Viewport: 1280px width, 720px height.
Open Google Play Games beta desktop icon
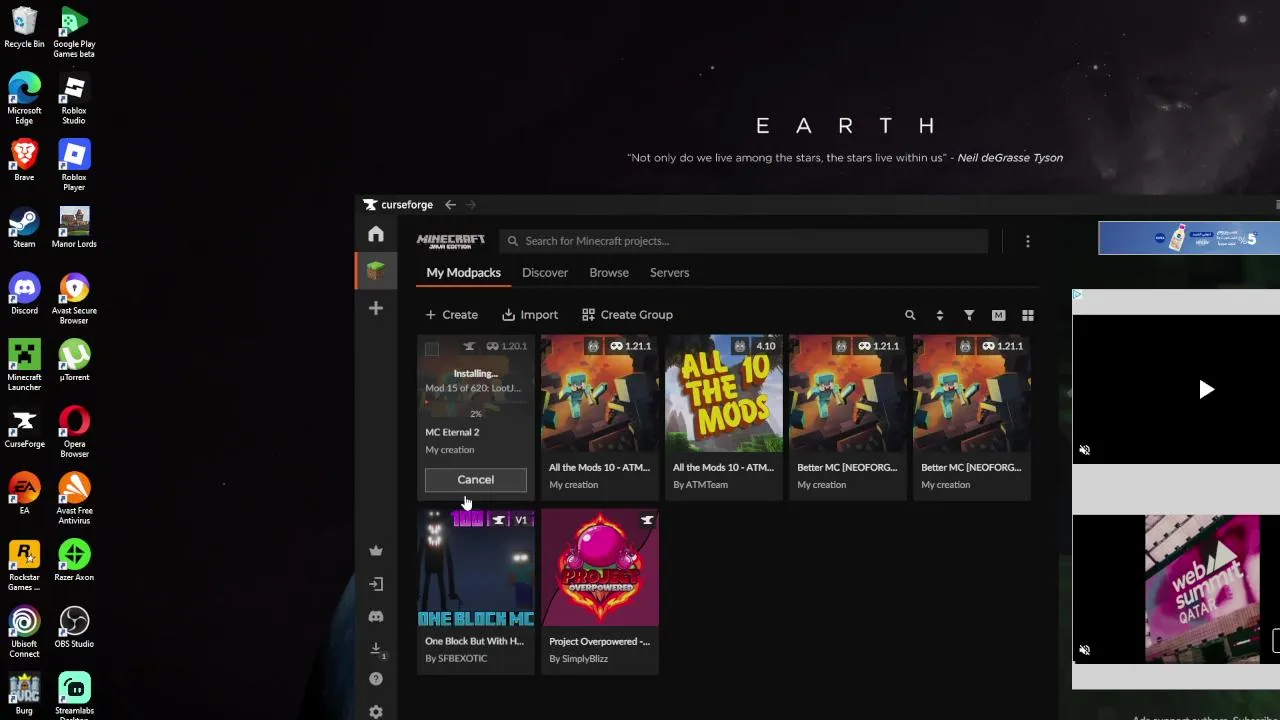click(74, 33)
